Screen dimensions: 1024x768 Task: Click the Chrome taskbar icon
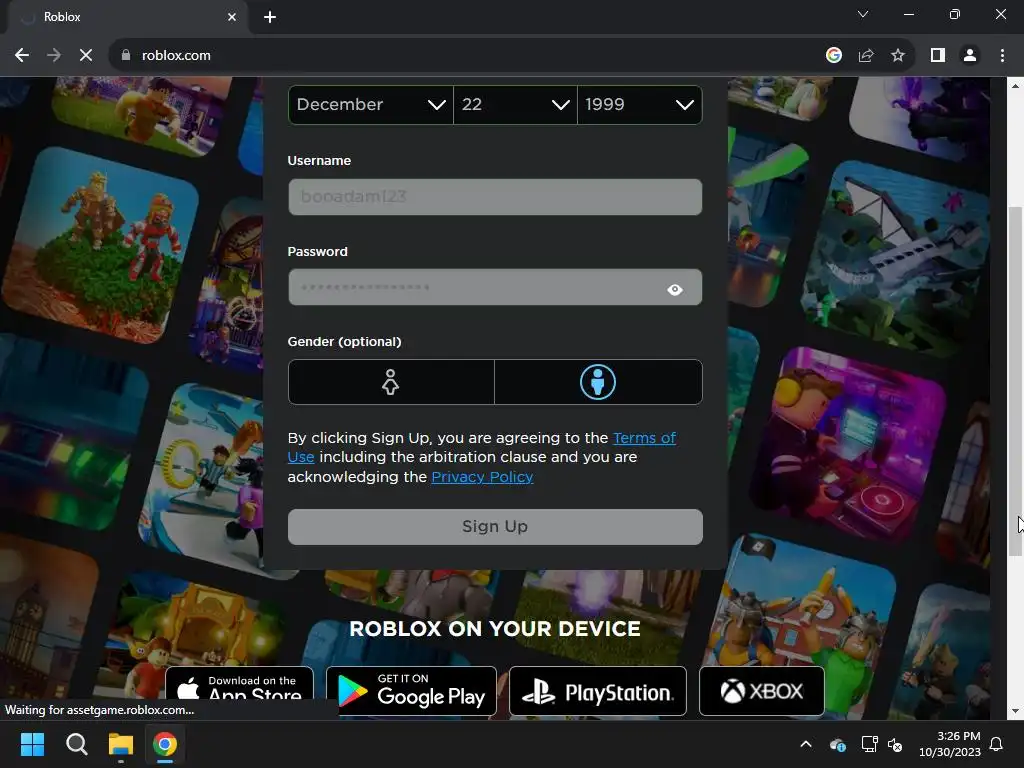(165, 744)
